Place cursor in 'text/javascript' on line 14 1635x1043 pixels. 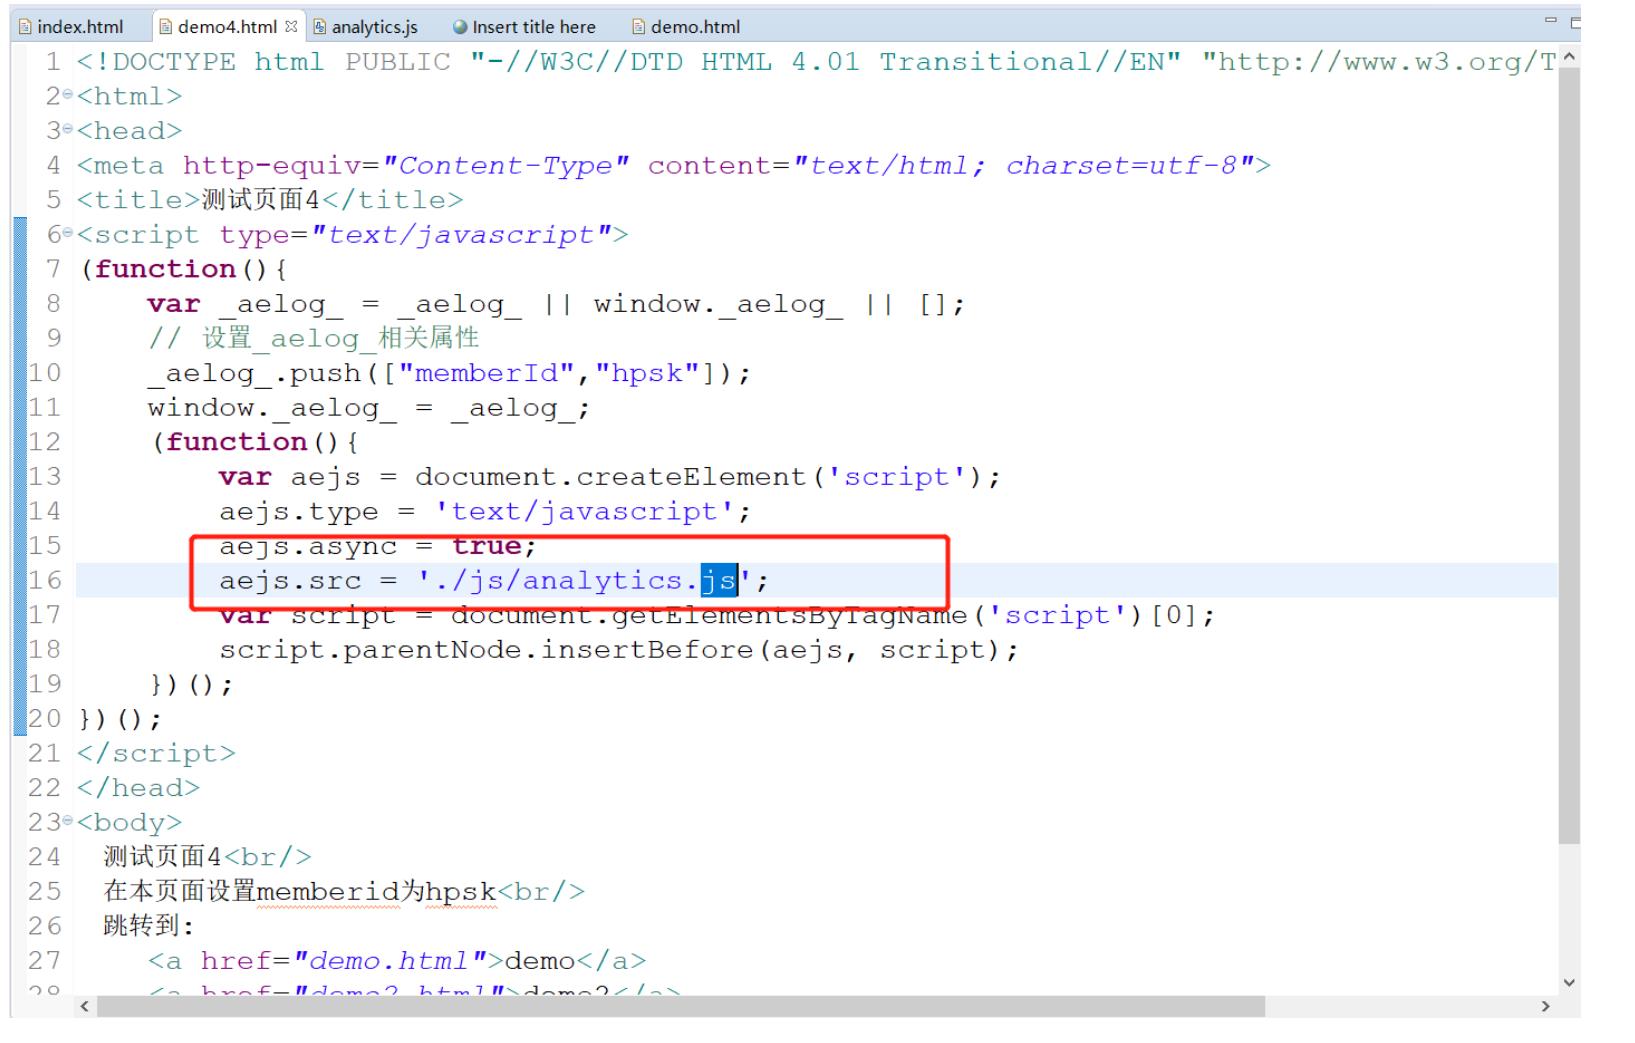coord(585,512)
